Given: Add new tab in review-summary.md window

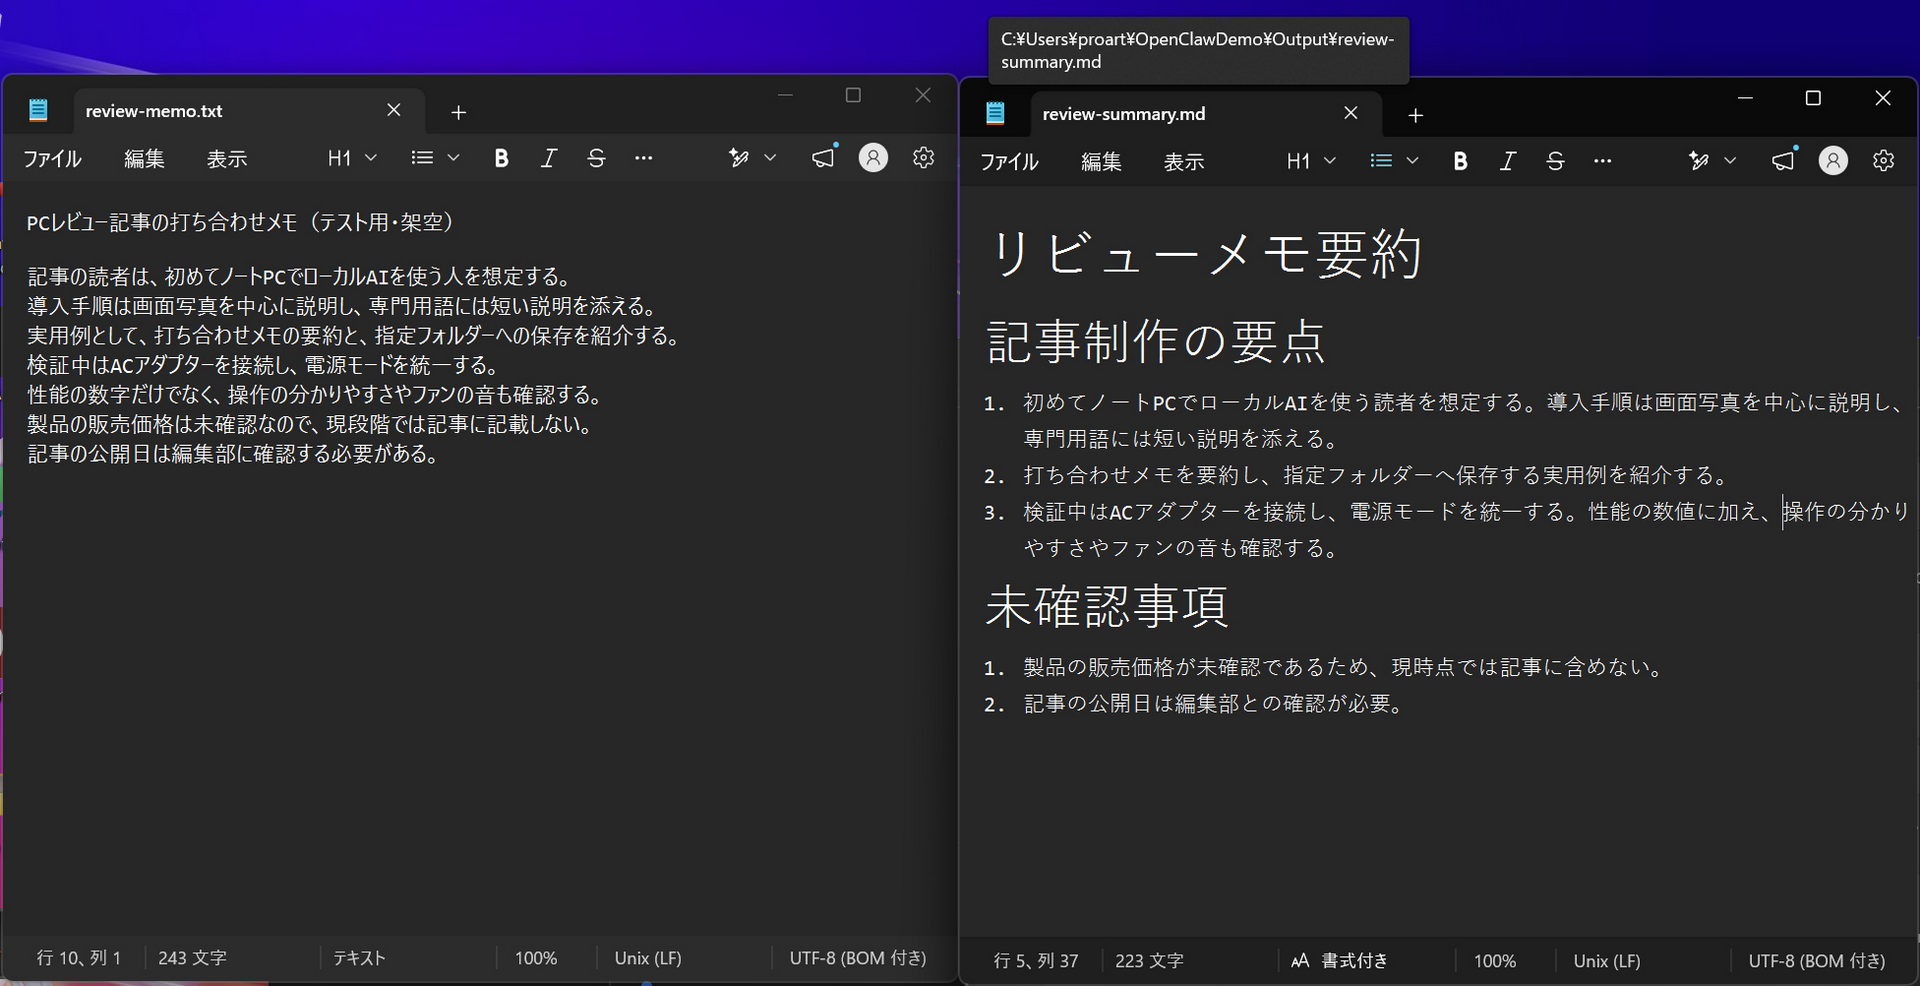Looking at the screenshot, I should [x=1415, y=116].
